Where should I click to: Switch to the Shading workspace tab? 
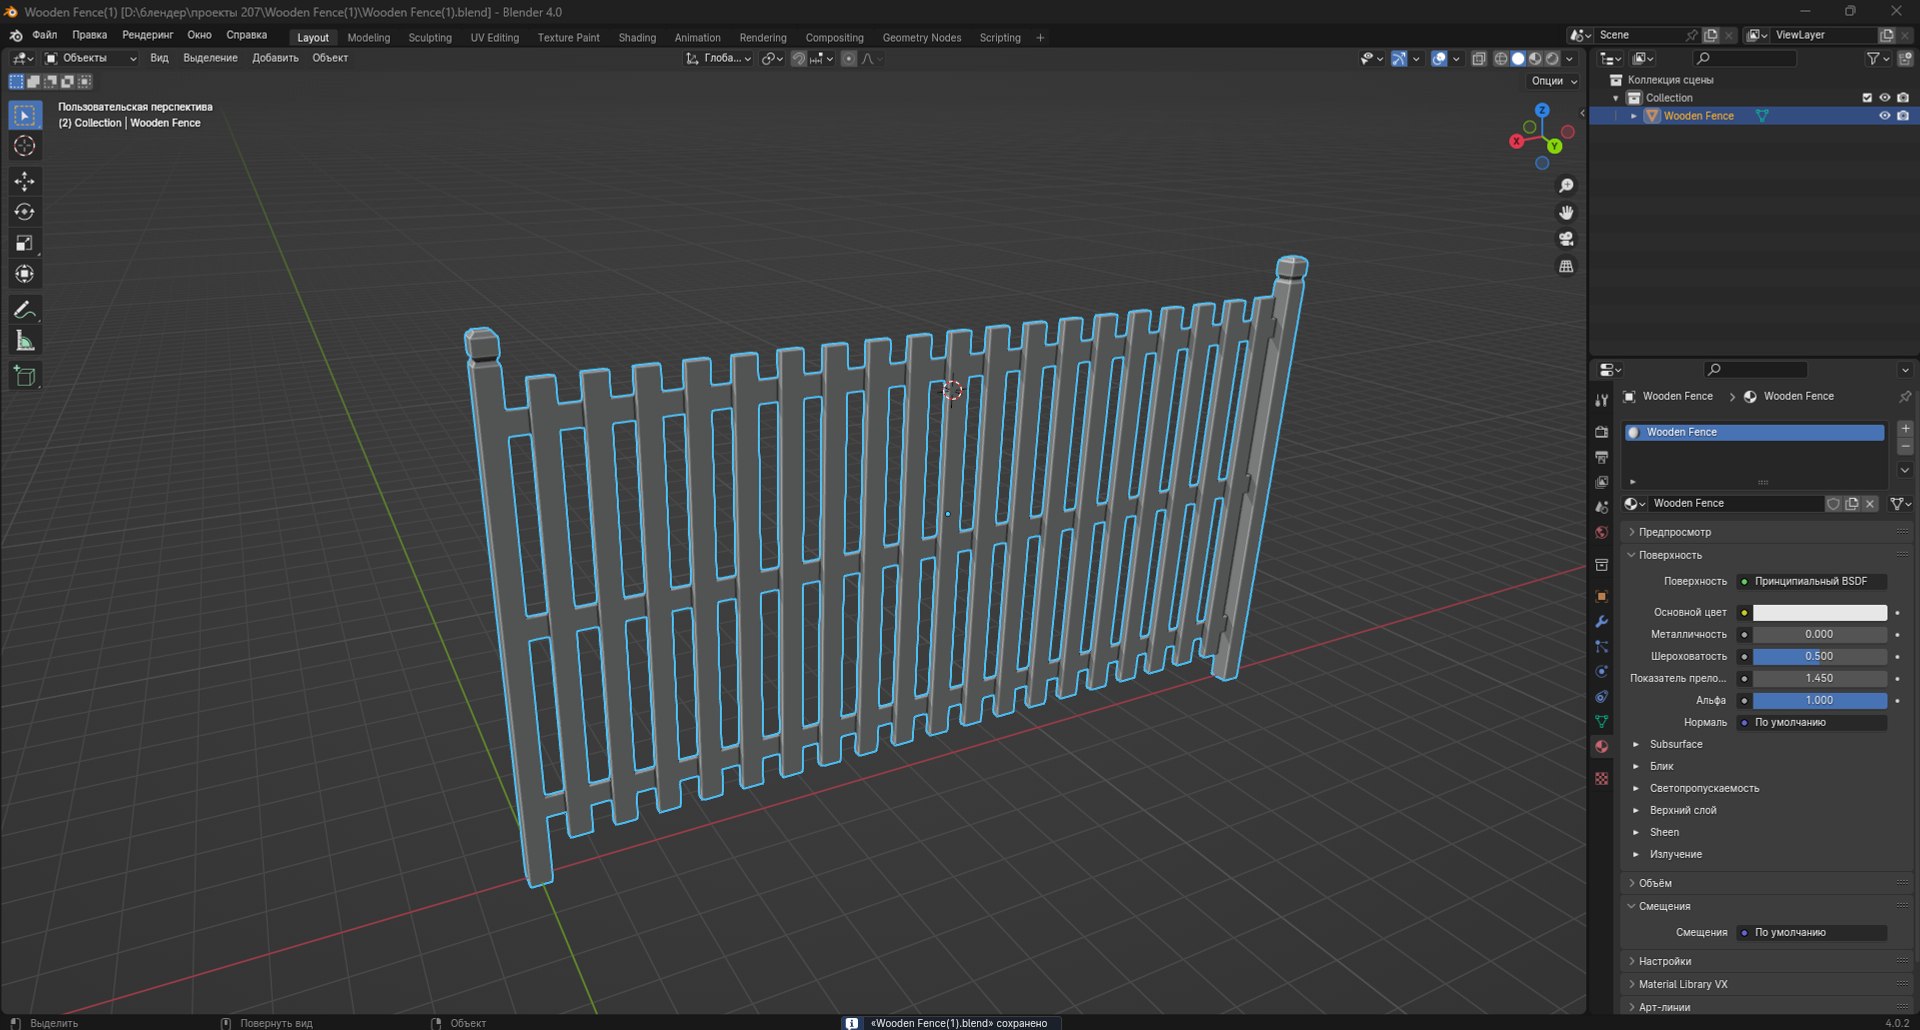(x=637, y=38)
